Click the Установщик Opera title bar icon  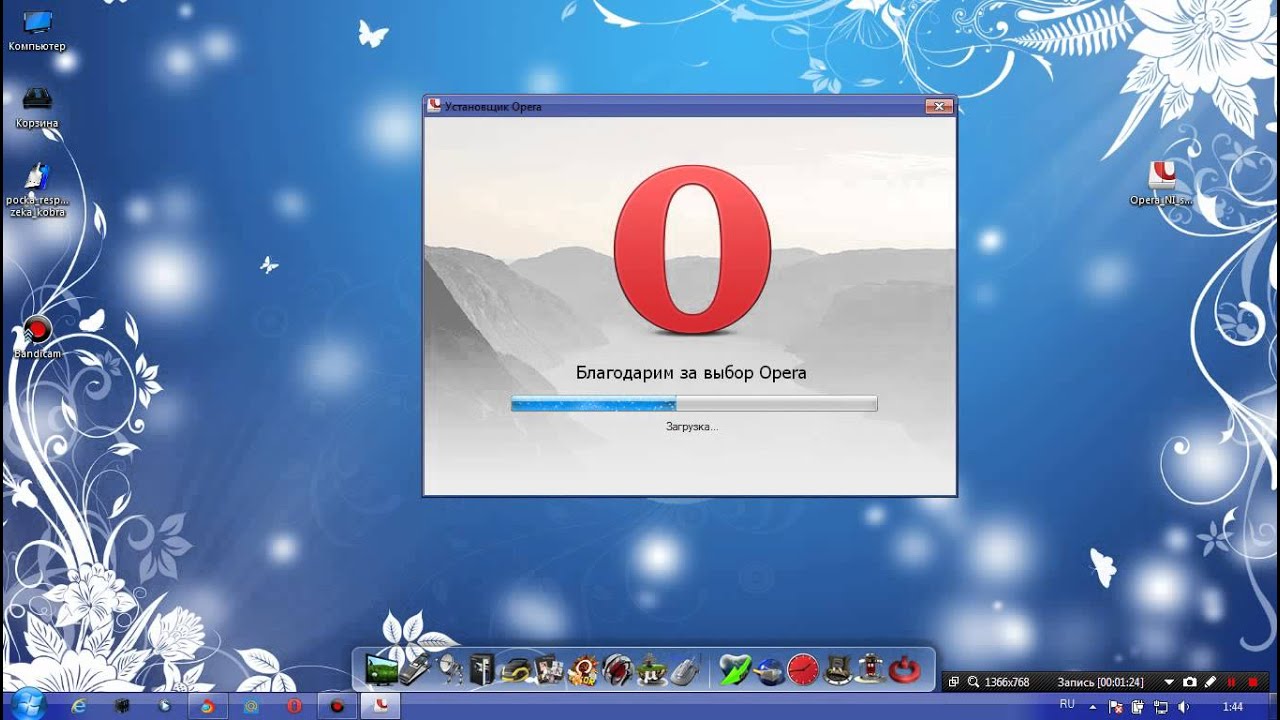click(x=435, y=106)
